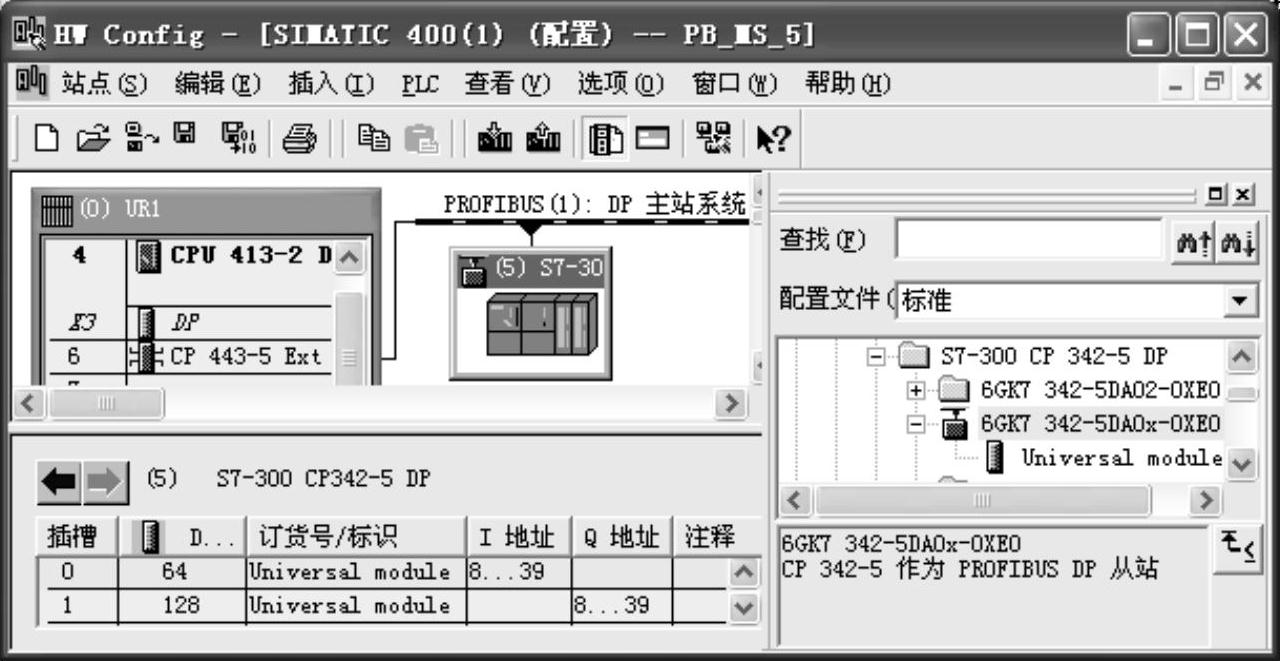Open the 选项(O) menu
Image resolution: width=1280 pixels, height=661 pixels.
pyautogui.click(x=621, y=86)
